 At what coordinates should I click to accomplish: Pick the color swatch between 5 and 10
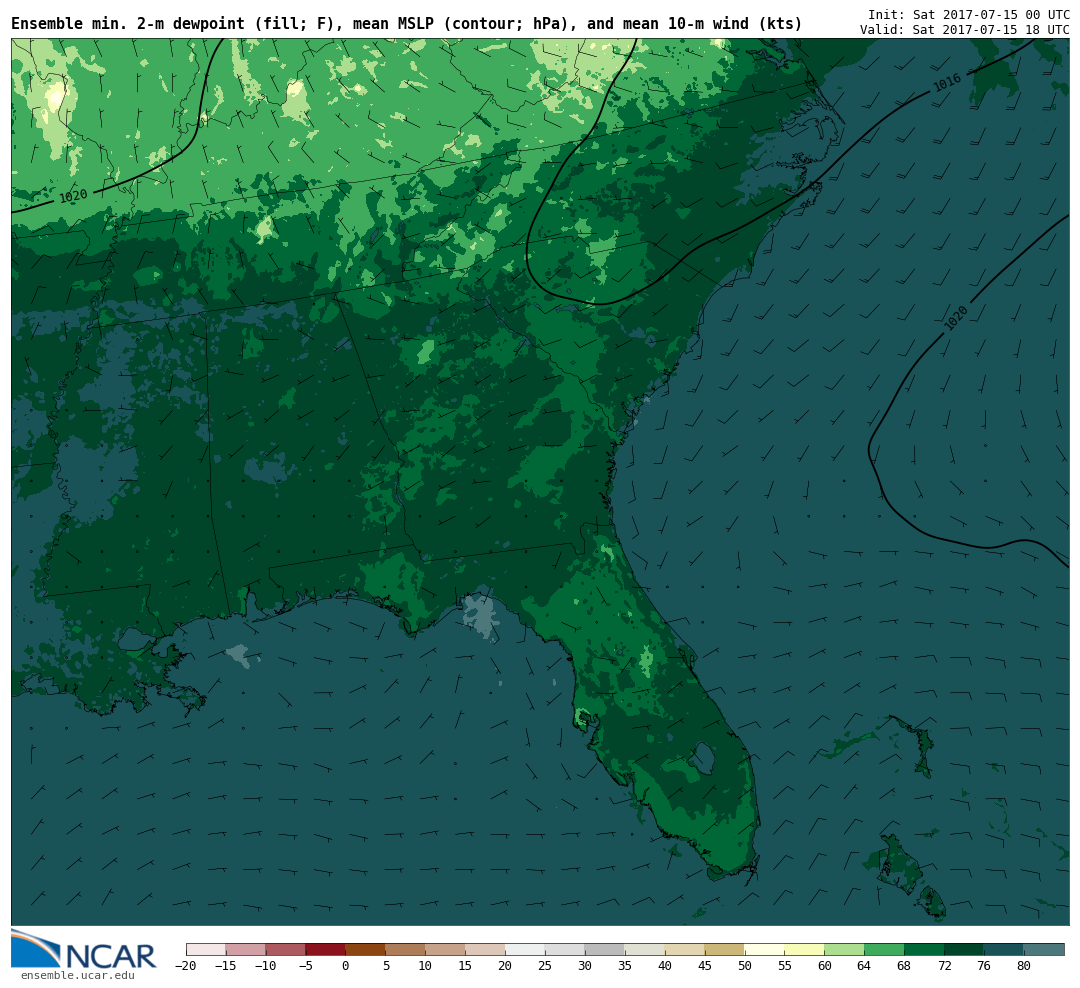[406, 949]
